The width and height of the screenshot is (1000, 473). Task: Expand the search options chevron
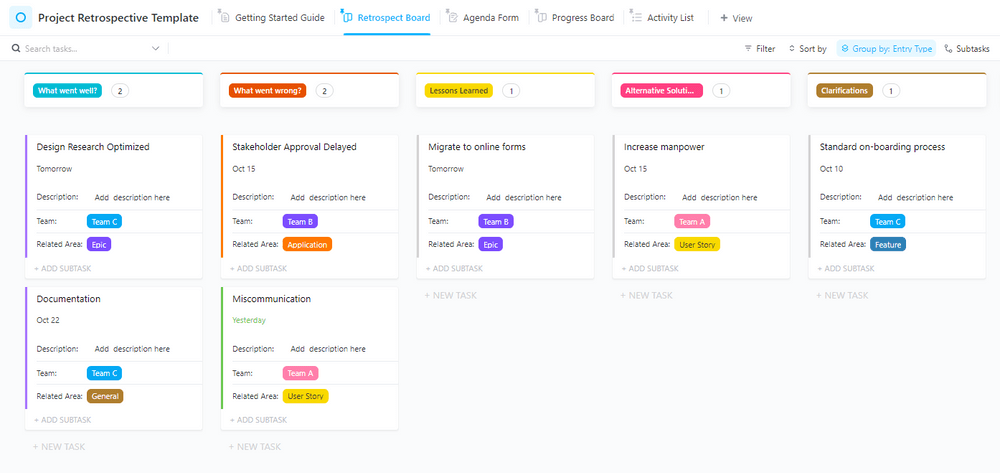point(156,48)
